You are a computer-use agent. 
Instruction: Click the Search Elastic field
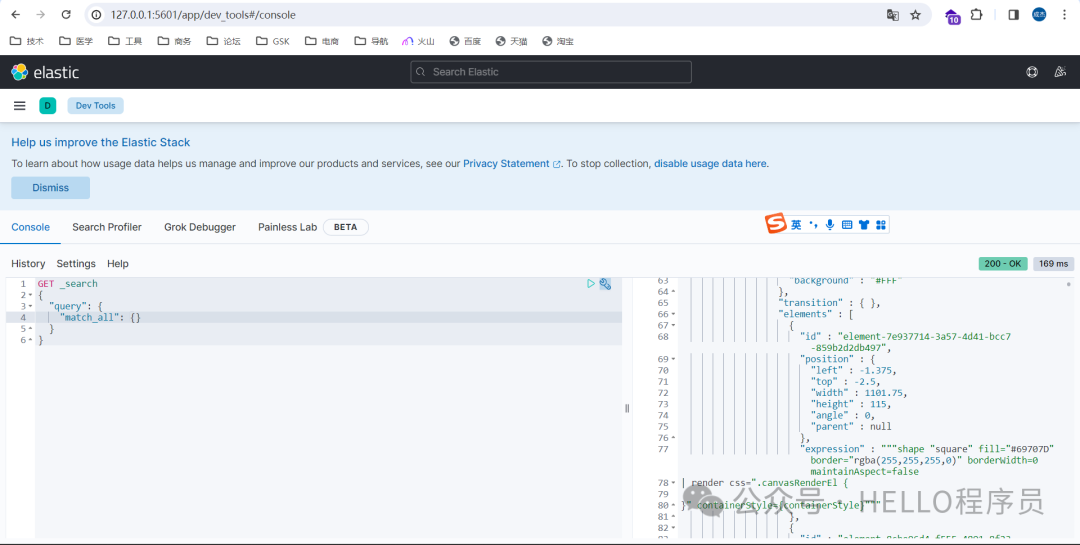(x=551, y=72)
